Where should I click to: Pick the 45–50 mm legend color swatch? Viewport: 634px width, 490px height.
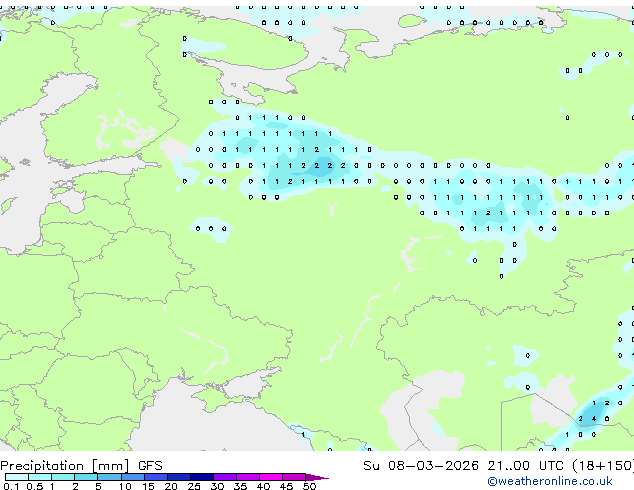294,477
